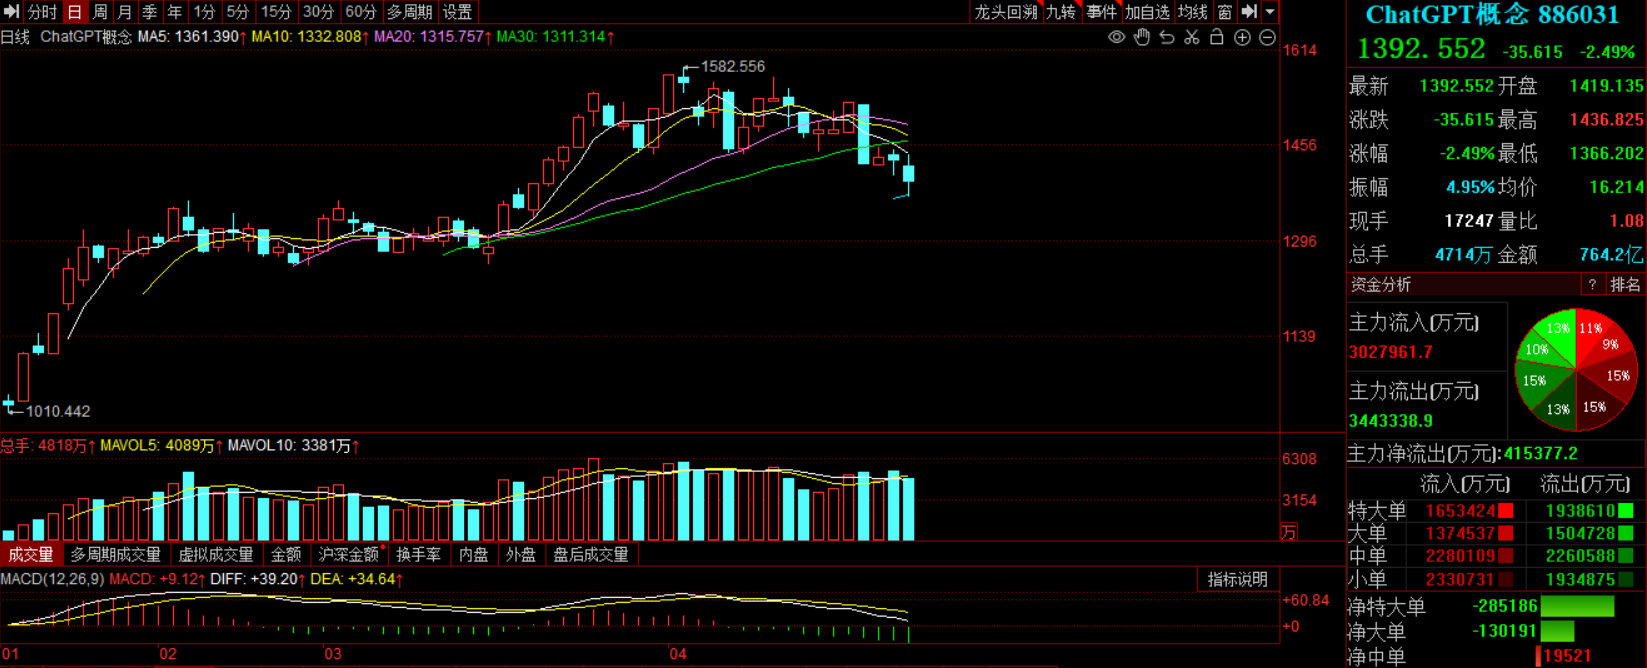This screenshot has width=1647, height=668.
Task: Select 沪深金额 indicator tab
Action: pyautogui.click(x=349, y=554)
